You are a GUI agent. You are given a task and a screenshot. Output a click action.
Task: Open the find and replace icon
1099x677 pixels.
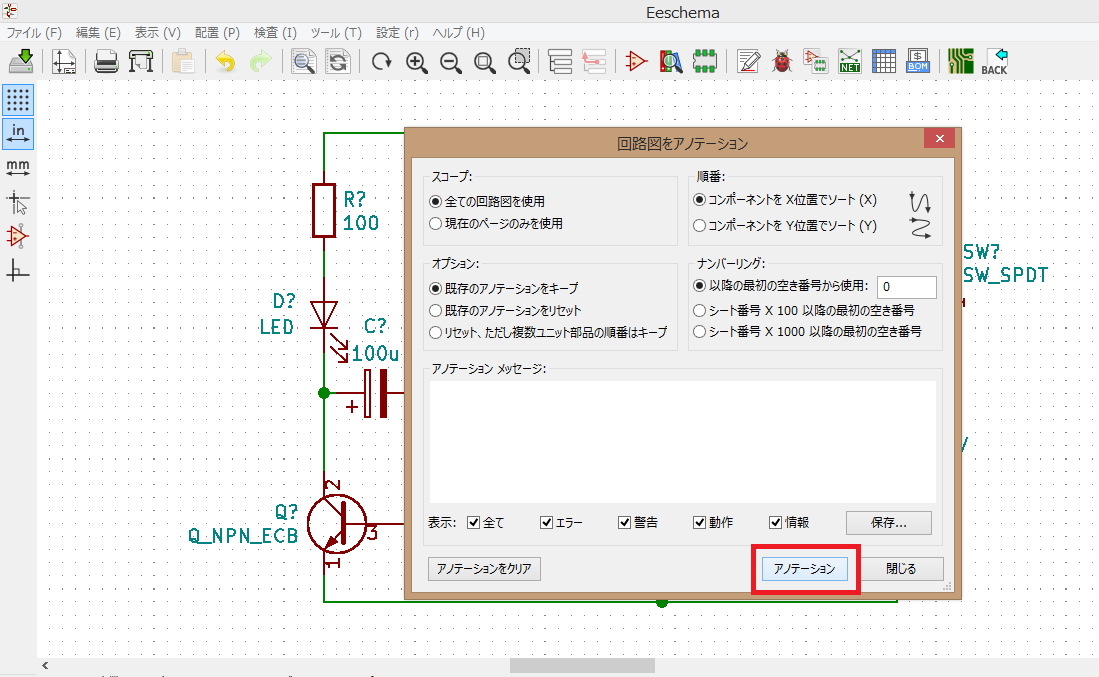click(x=338, y=62)
